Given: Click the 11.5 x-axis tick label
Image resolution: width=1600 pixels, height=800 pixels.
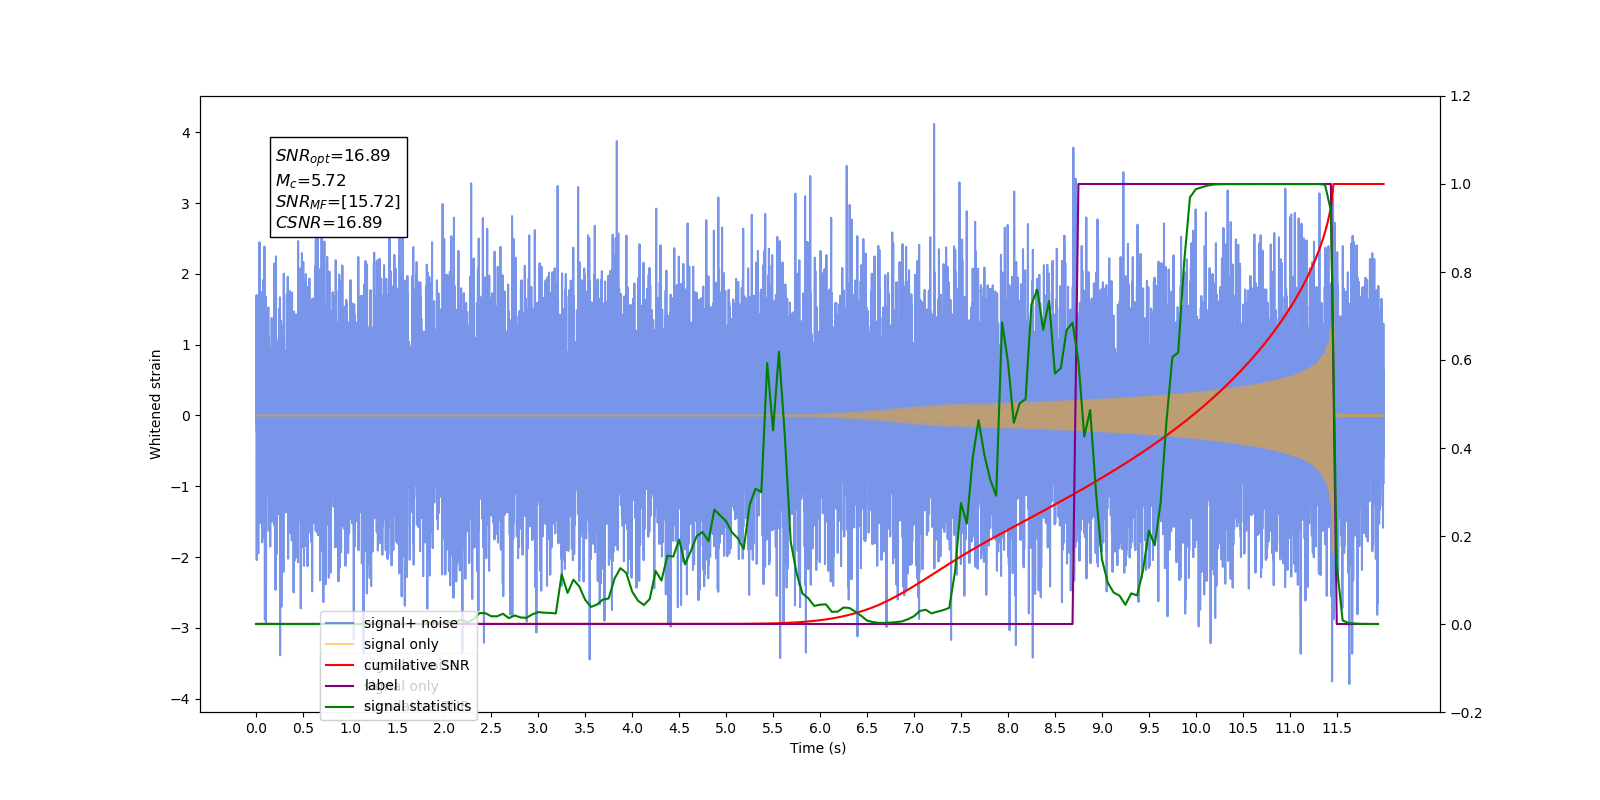Looking at the screenshot, I should 1337,728.
